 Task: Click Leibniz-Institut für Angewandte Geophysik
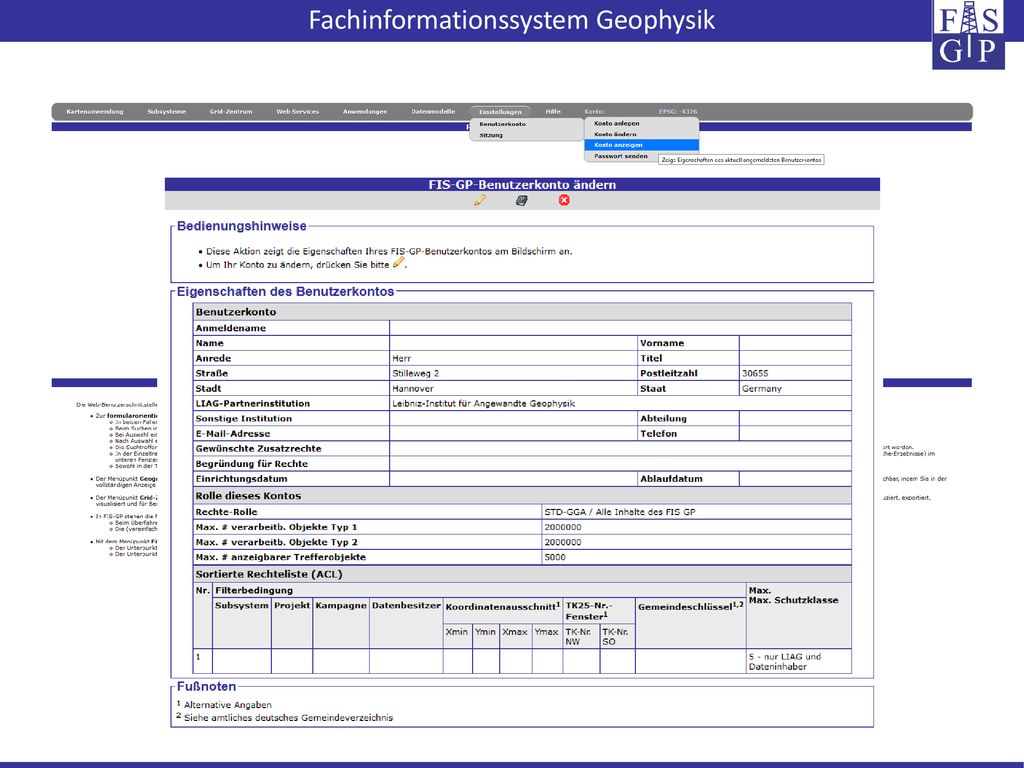click(x=483, y=403)
